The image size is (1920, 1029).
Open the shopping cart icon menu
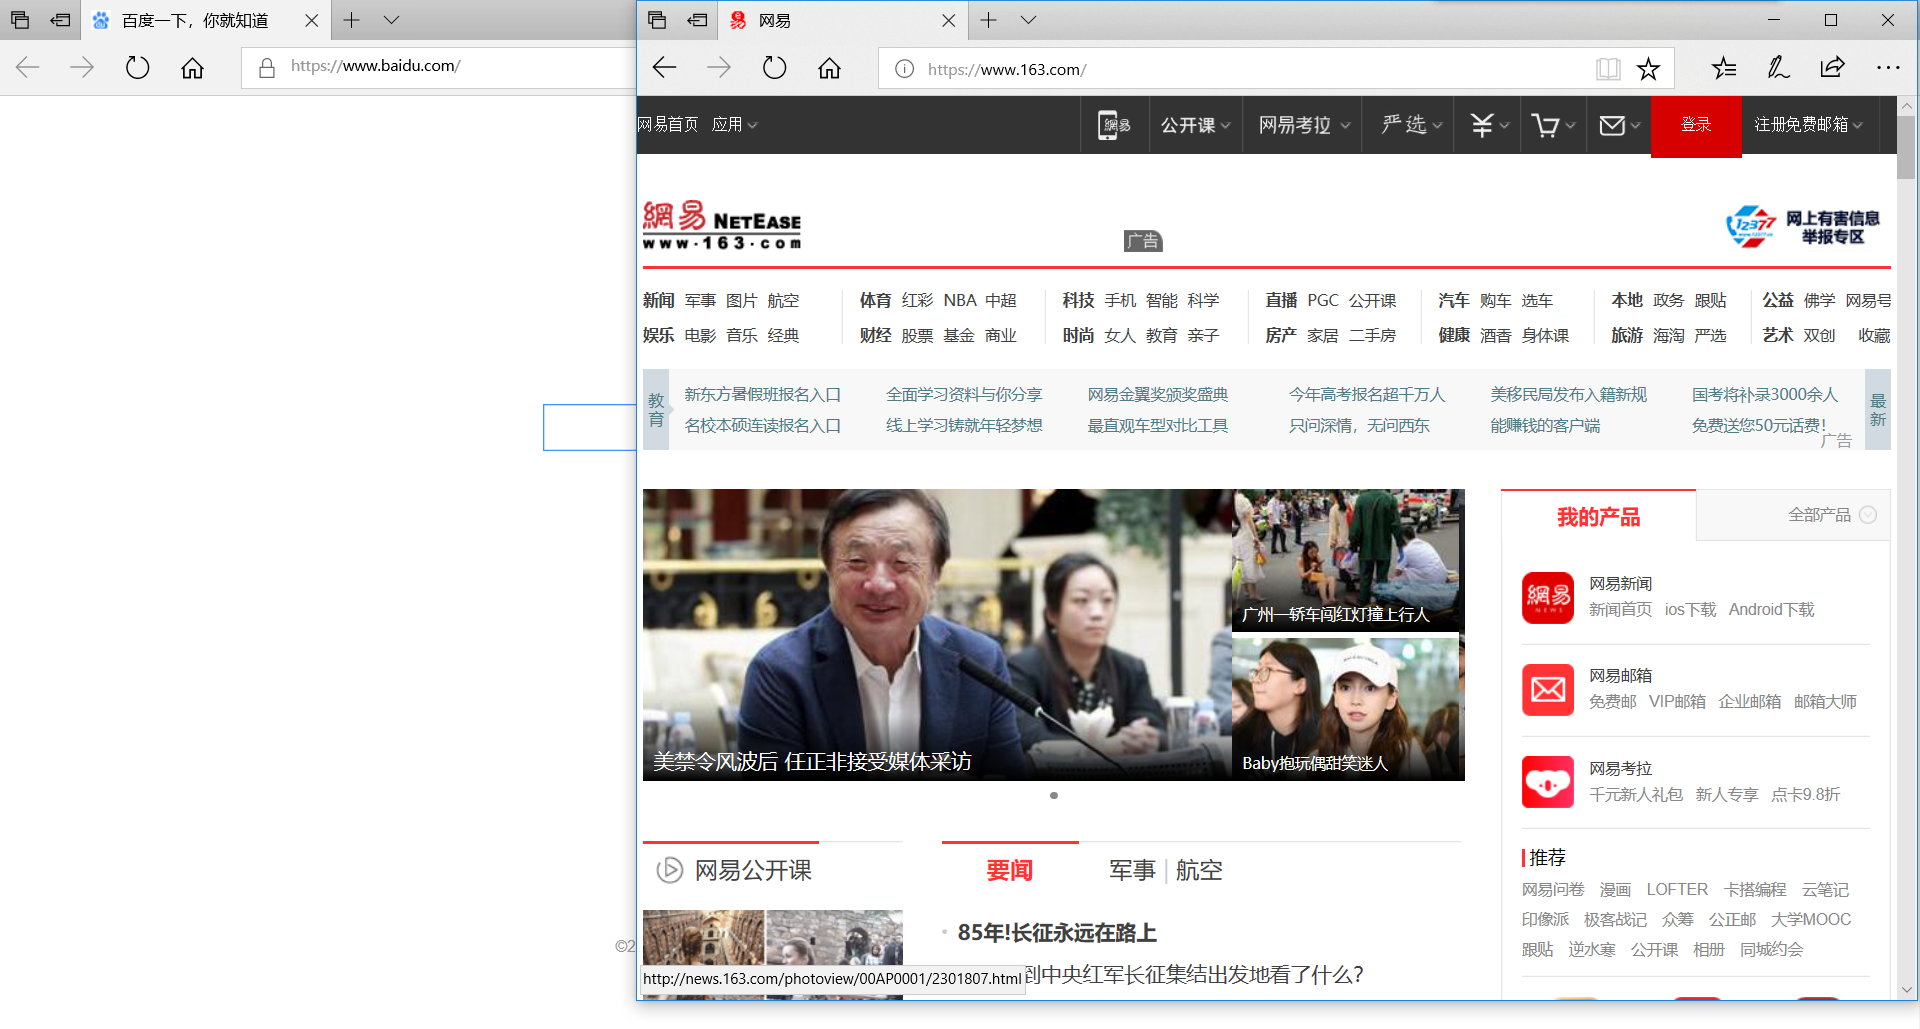[1553, 125]
